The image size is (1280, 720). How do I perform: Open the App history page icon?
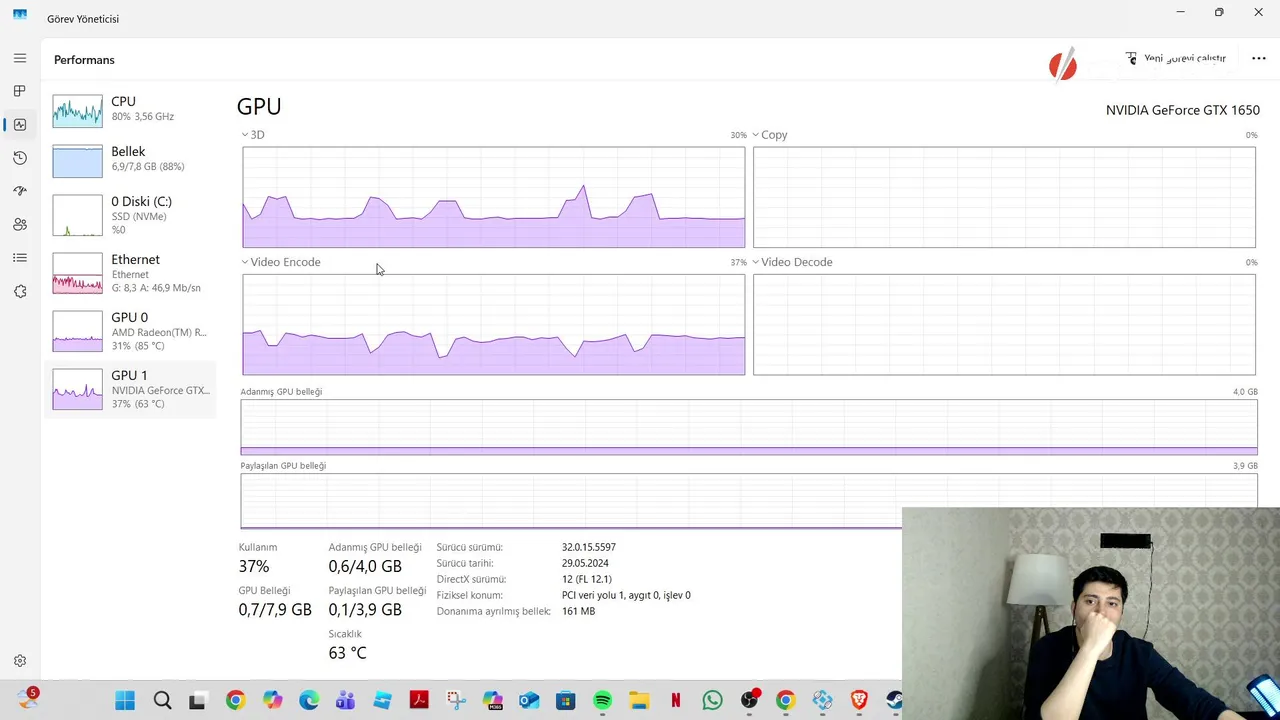pos(20,158)
